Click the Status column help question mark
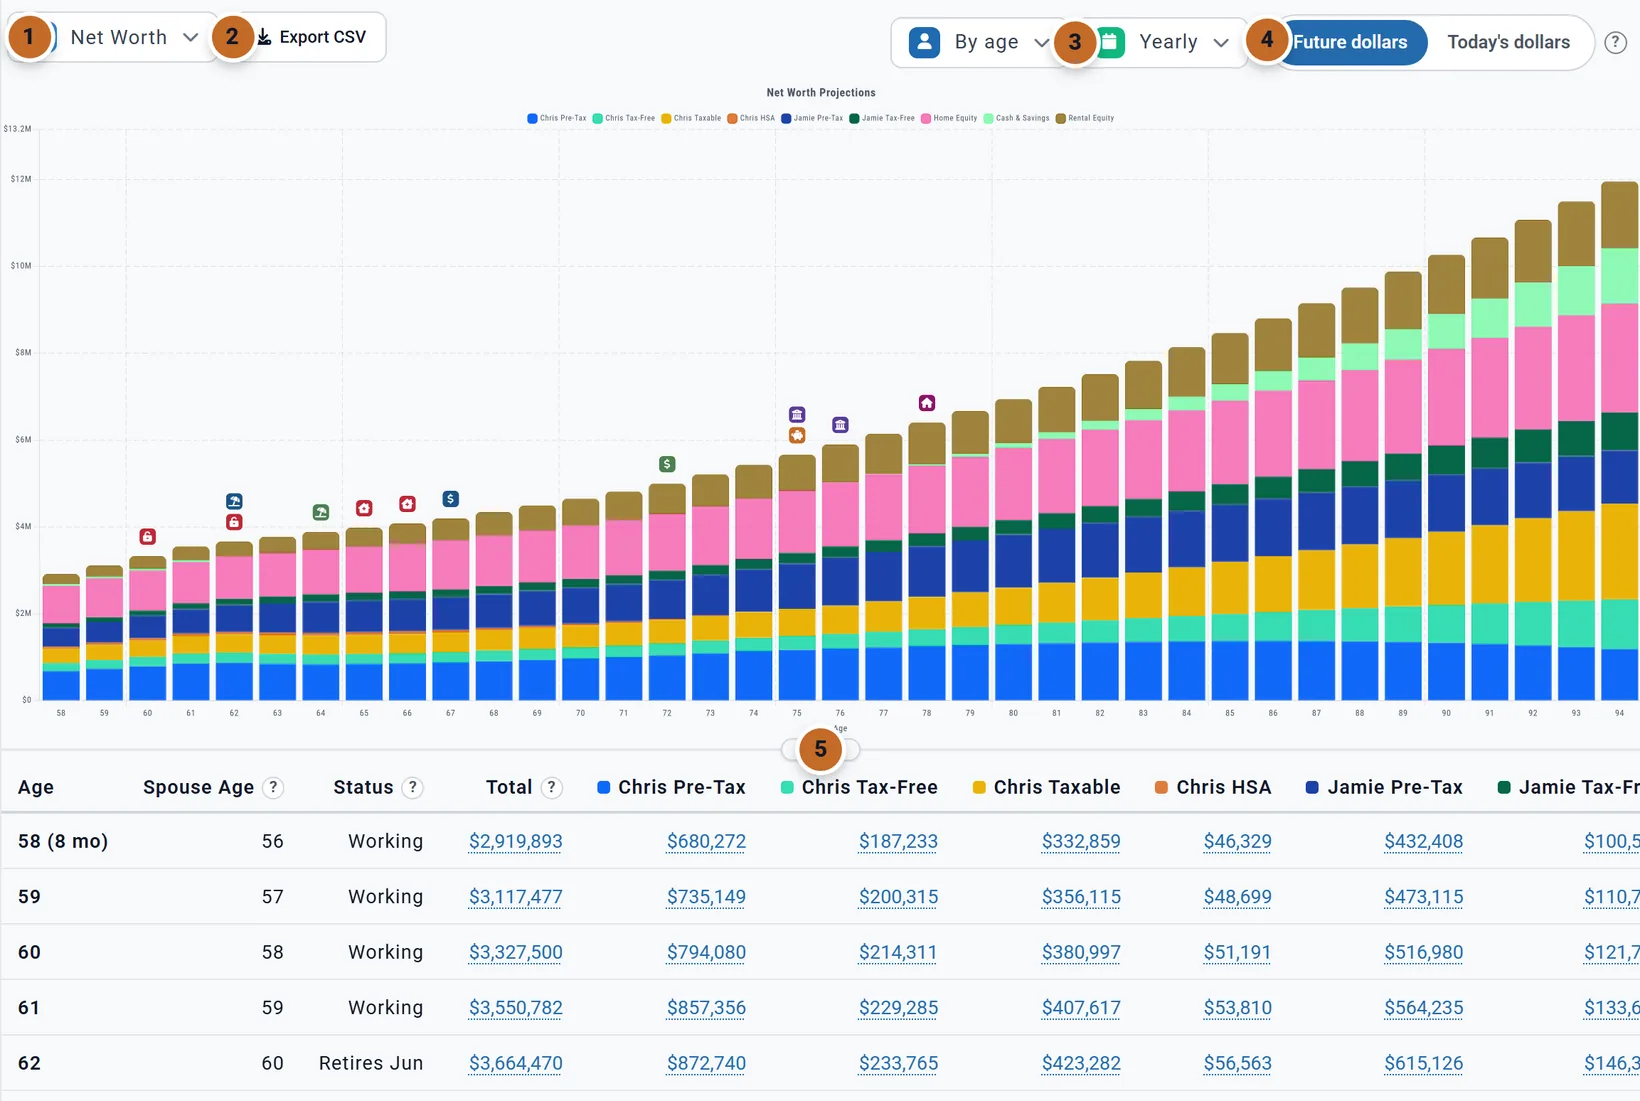The height and width of the screenshot is (1101, 1640). [412, 787]
